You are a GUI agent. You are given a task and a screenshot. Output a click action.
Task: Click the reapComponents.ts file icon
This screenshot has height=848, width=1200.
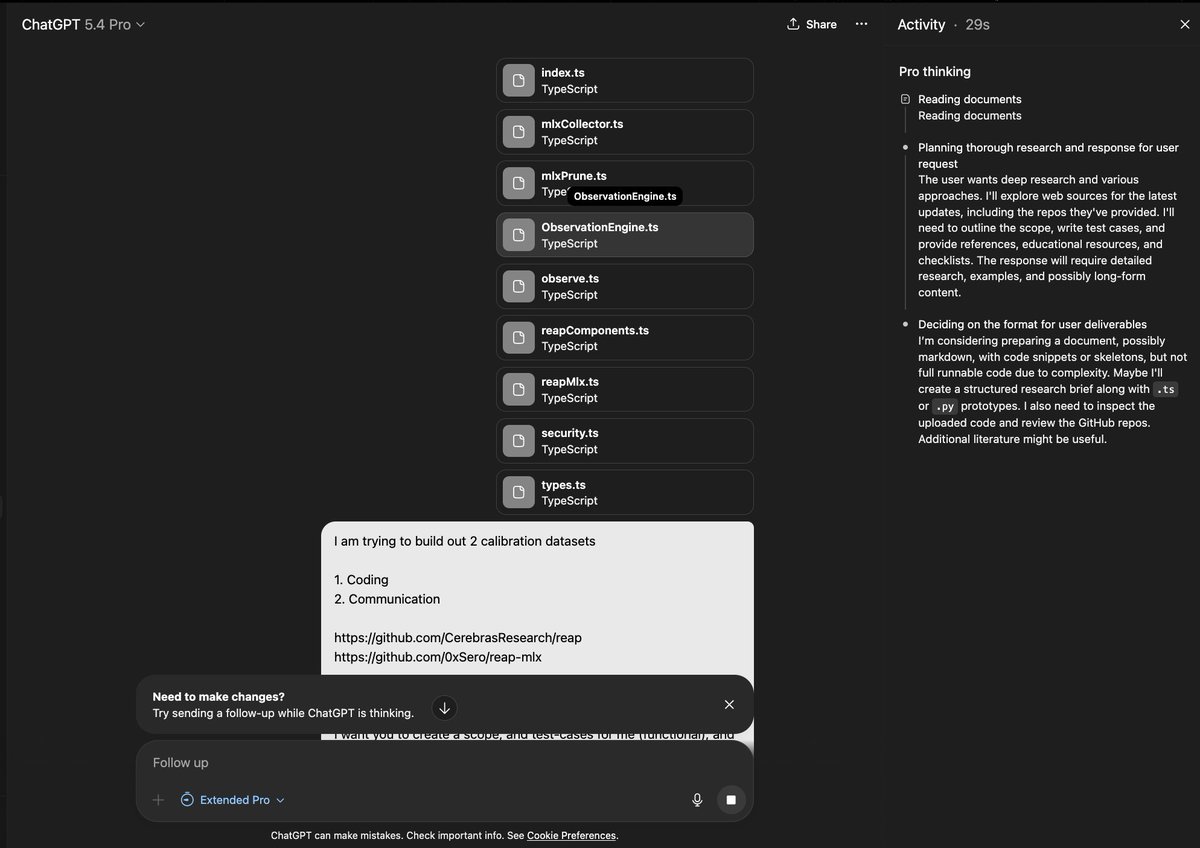[518, 338]
